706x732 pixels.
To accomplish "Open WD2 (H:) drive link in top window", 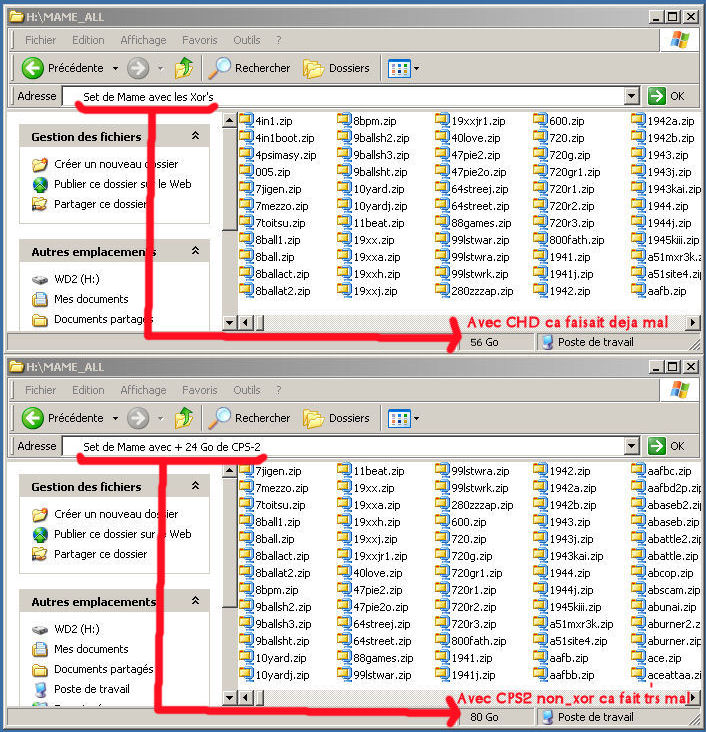I will coord(66,279).
